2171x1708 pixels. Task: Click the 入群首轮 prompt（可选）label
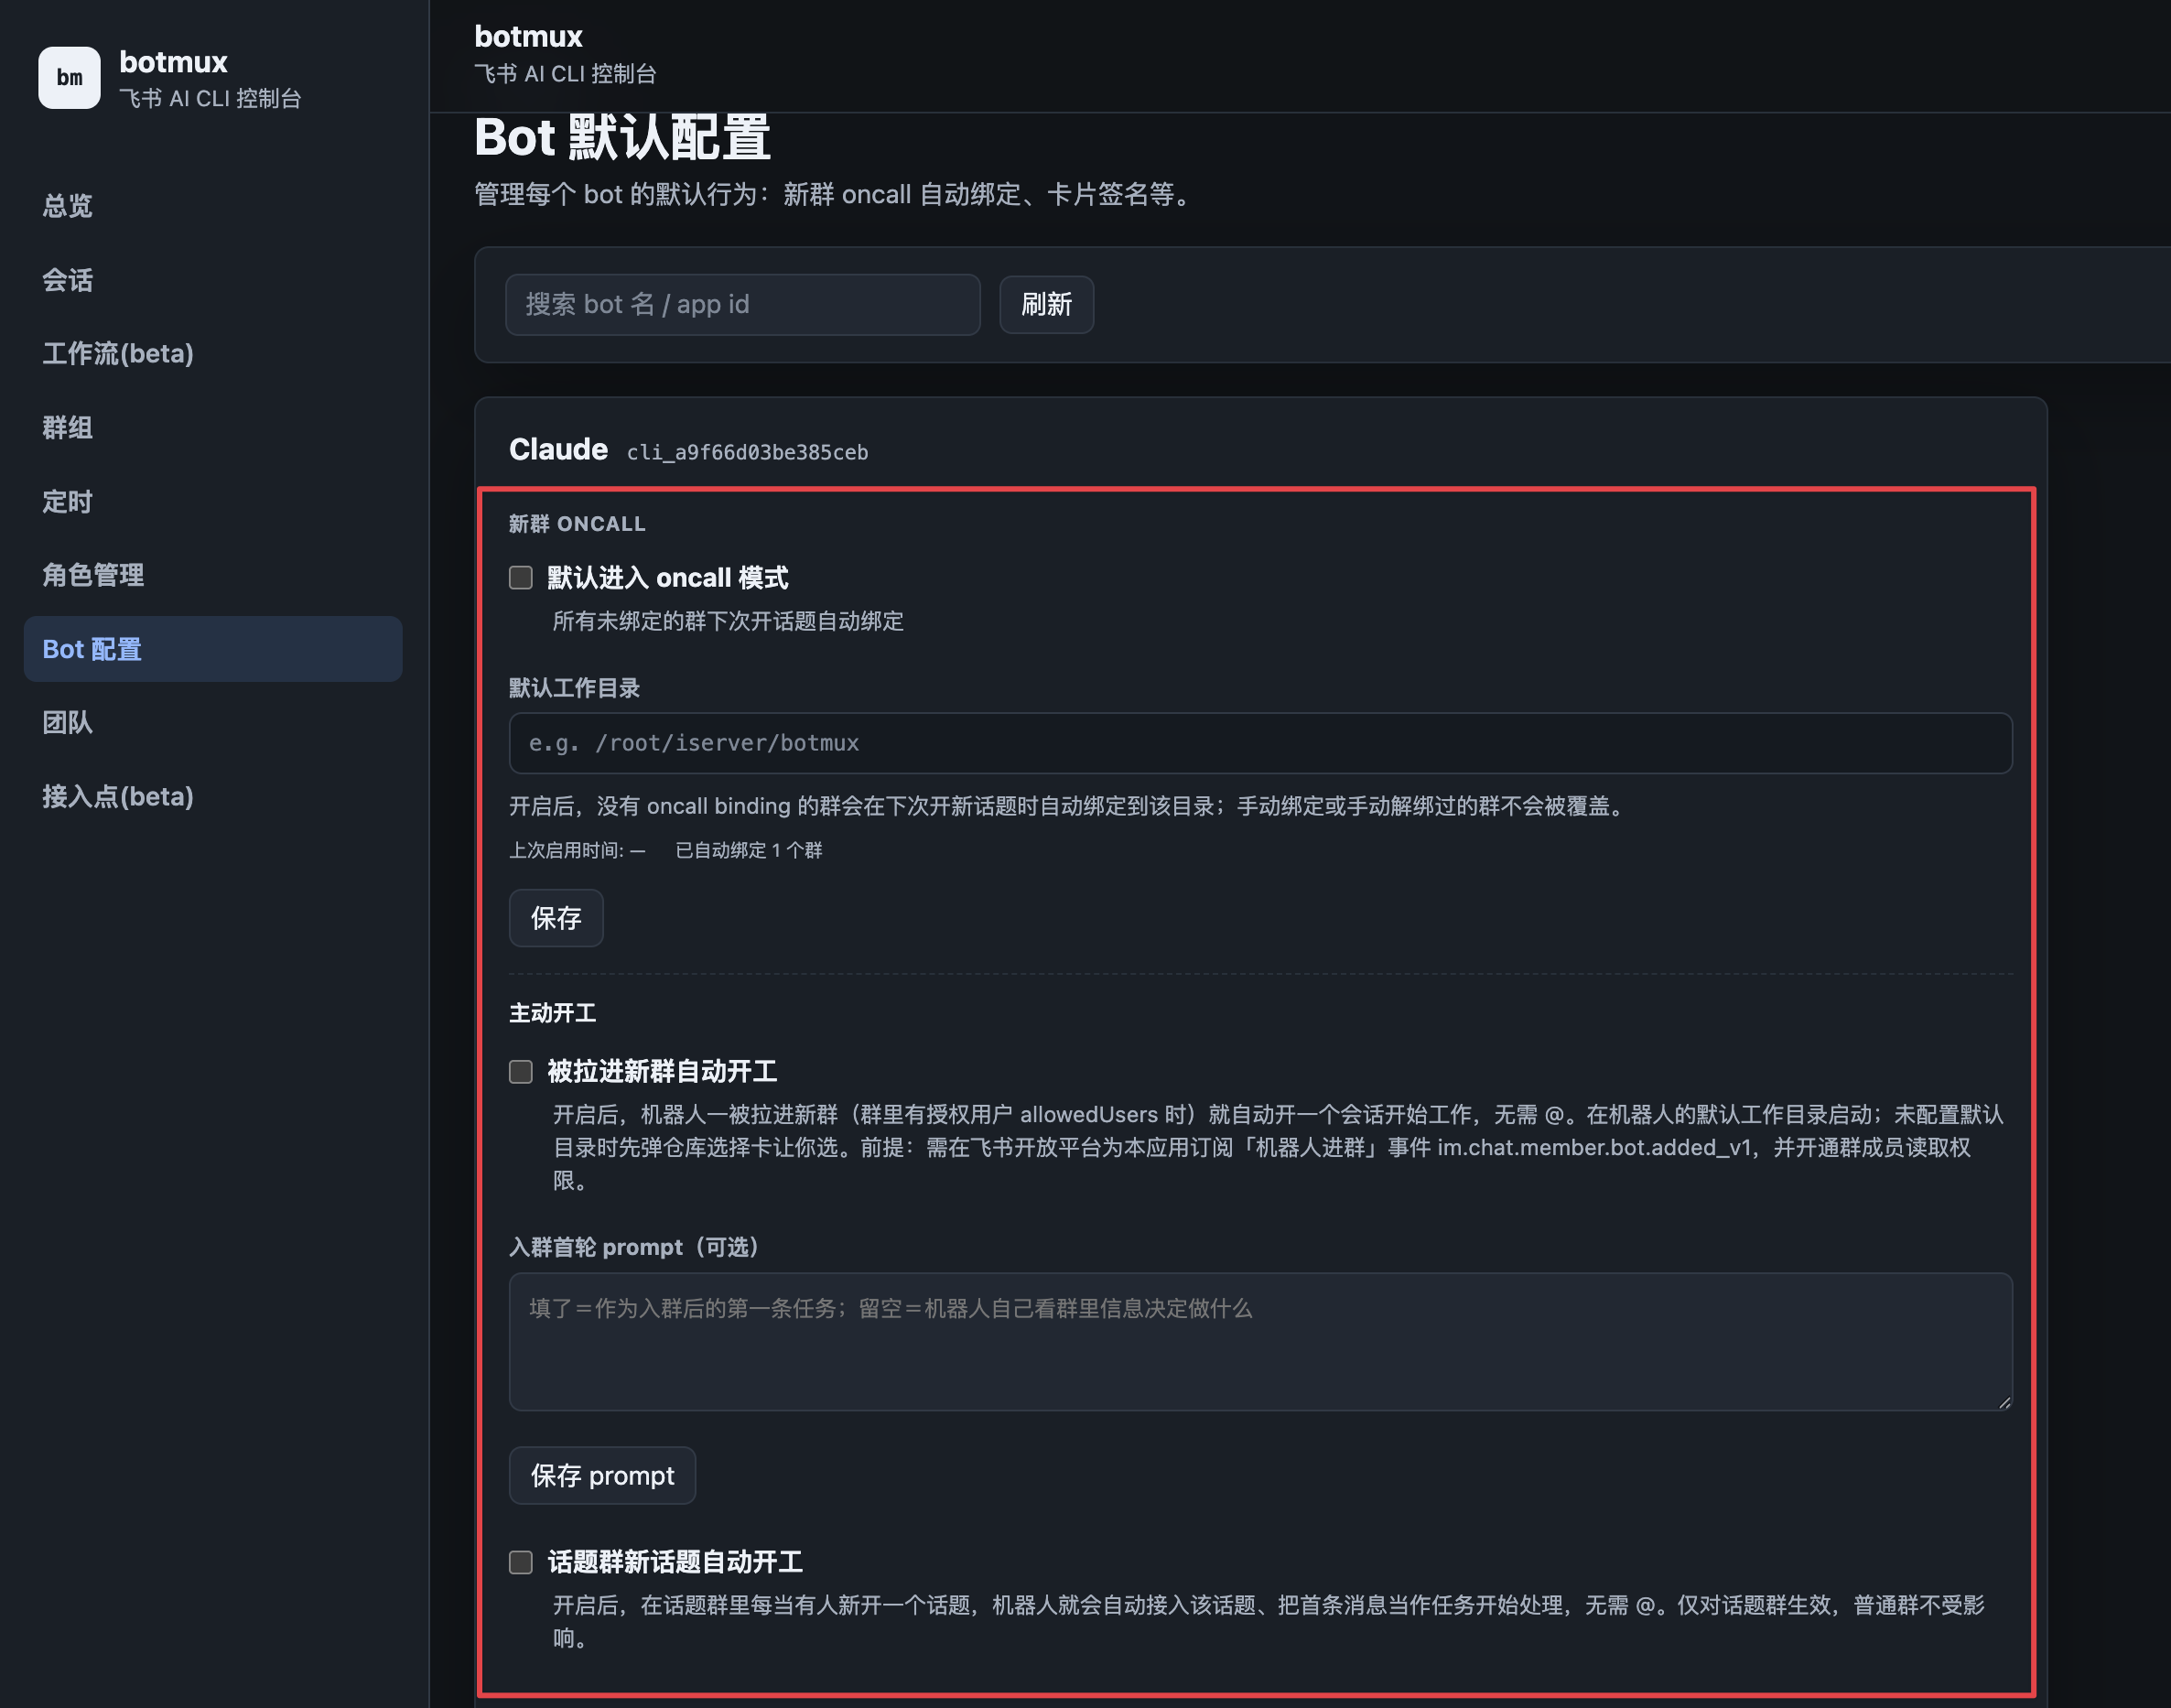click(638, 1248)
